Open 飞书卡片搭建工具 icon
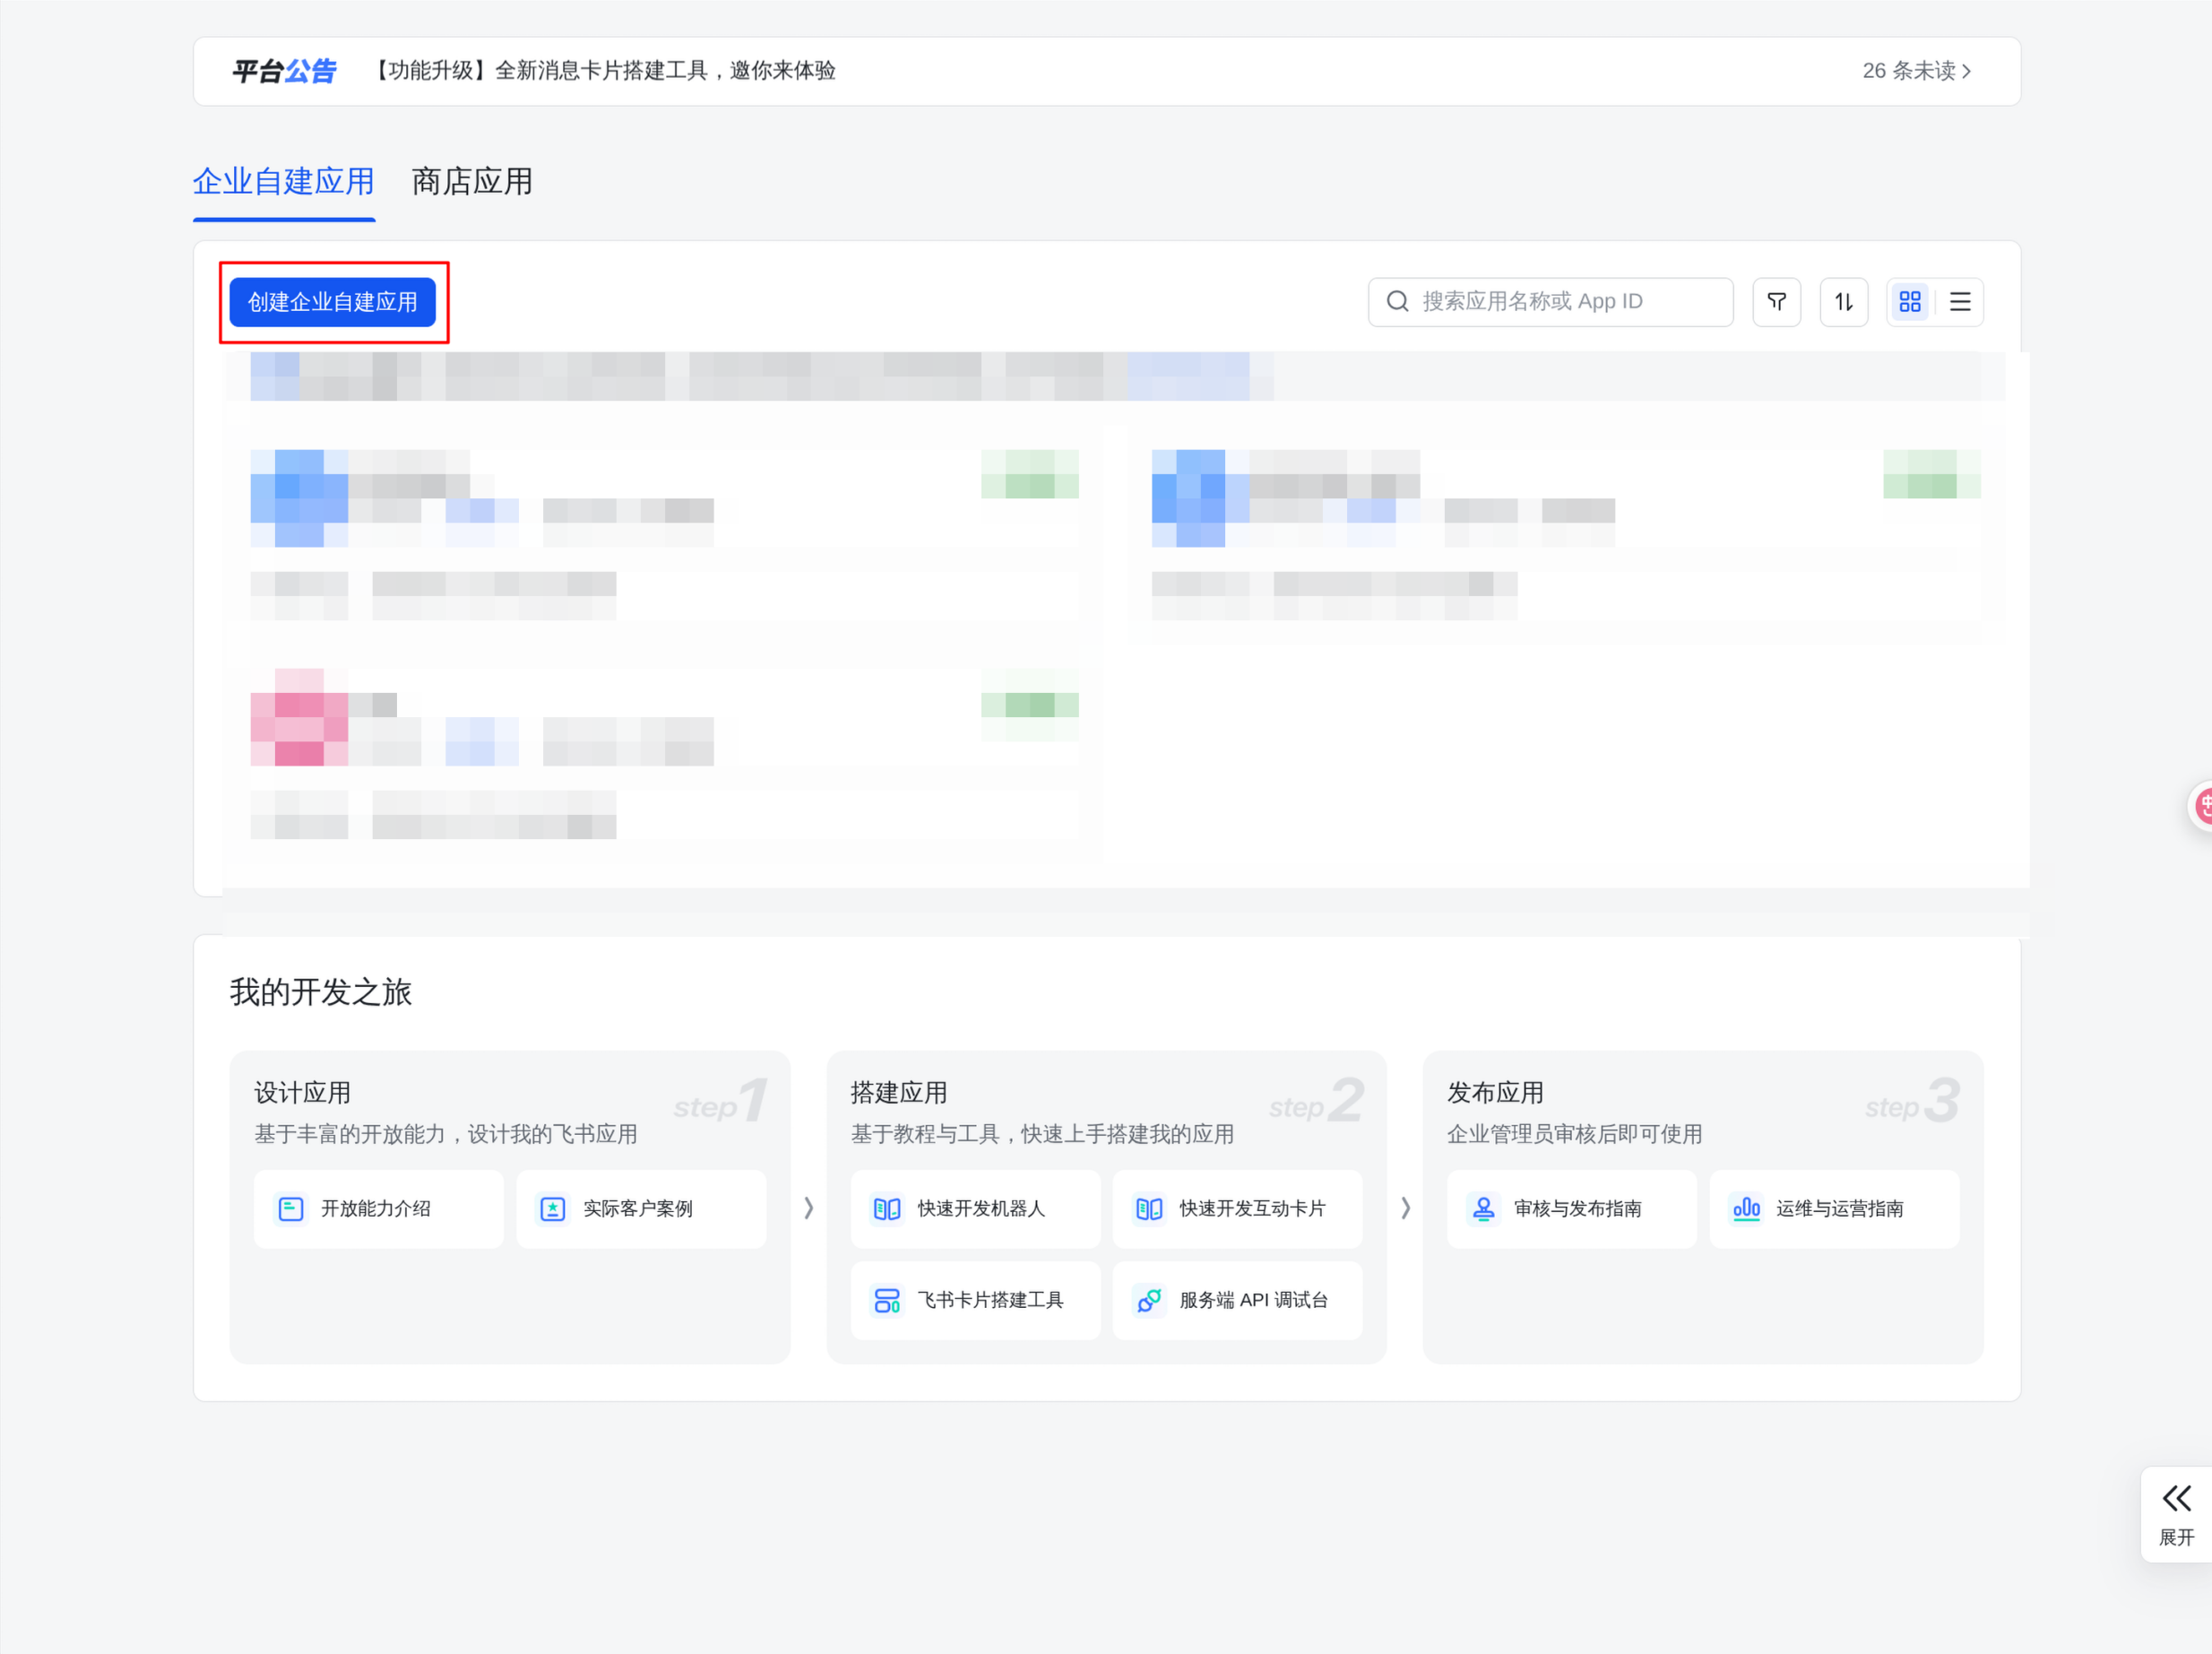The height and width of the screenshot is (1654, 2212). [887, 1300]
